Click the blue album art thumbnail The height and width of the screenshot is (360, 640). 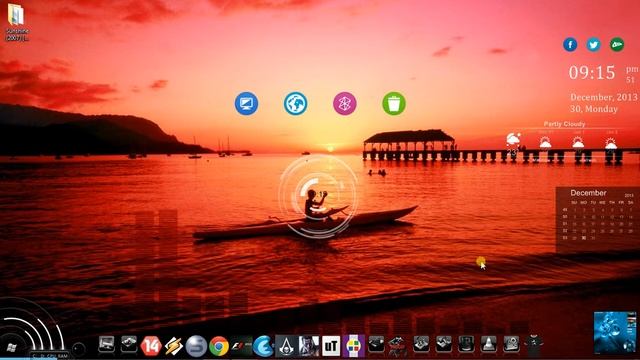click(x=615, y=333)
